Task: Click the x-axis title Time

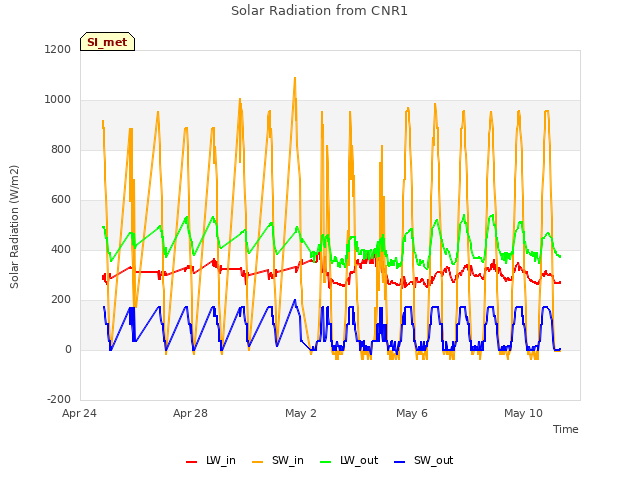Action: pos(565,429)
